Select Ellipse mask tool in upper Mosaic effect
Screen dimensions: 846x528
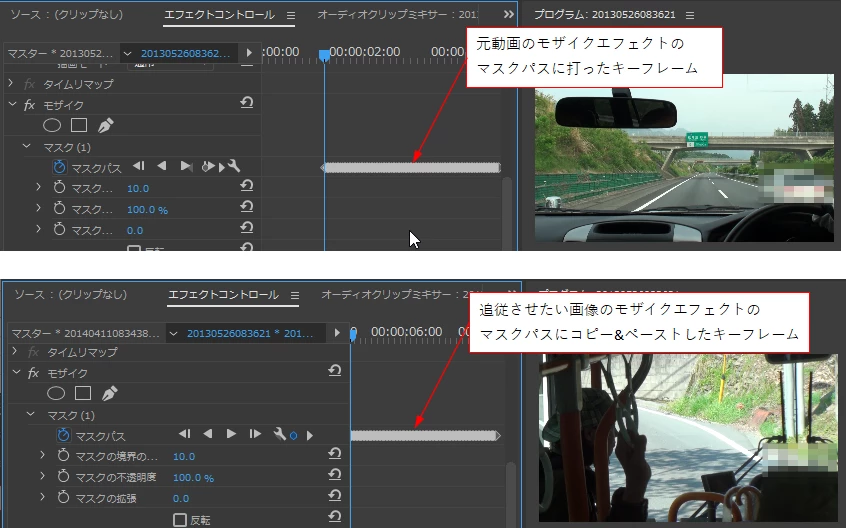[x=52, y=126]
